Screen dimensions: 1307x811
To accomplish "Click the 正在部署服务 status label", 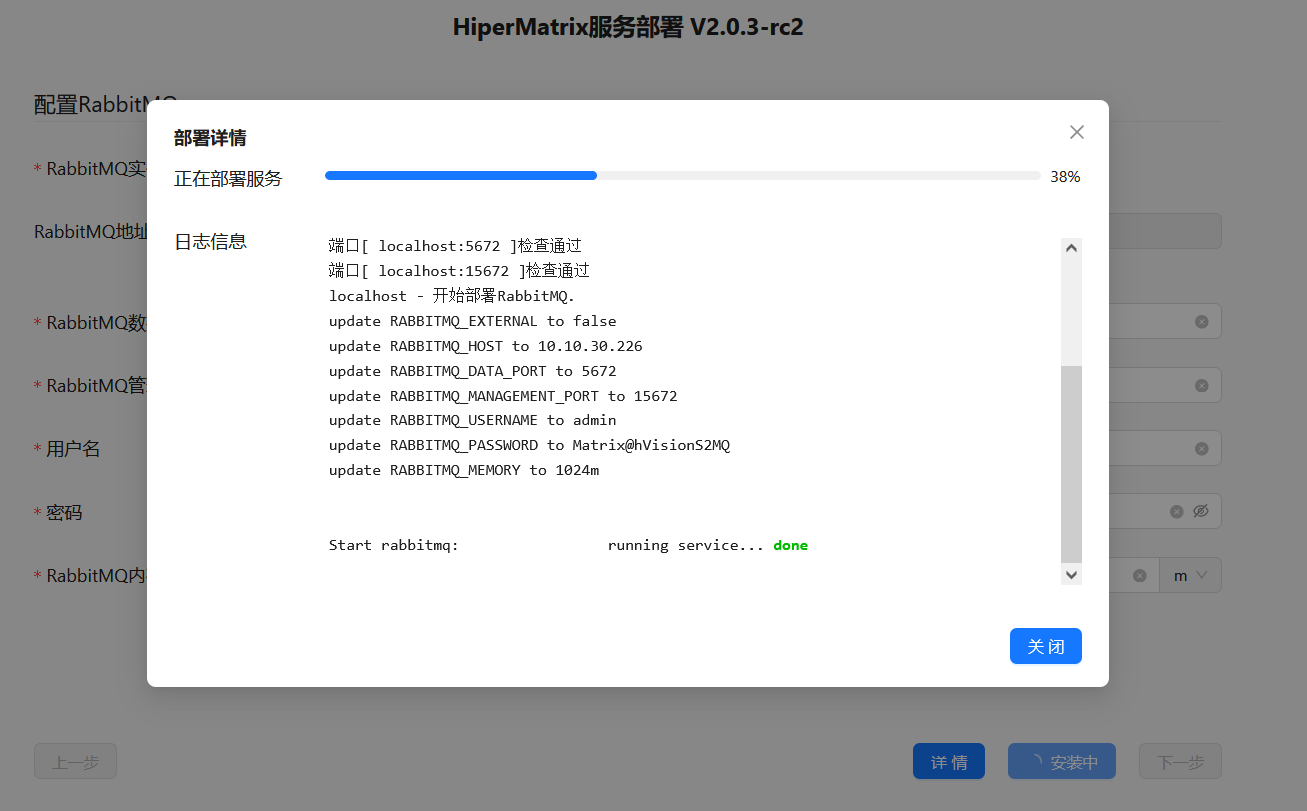I will pyautogui.click(x=228, y=179).
